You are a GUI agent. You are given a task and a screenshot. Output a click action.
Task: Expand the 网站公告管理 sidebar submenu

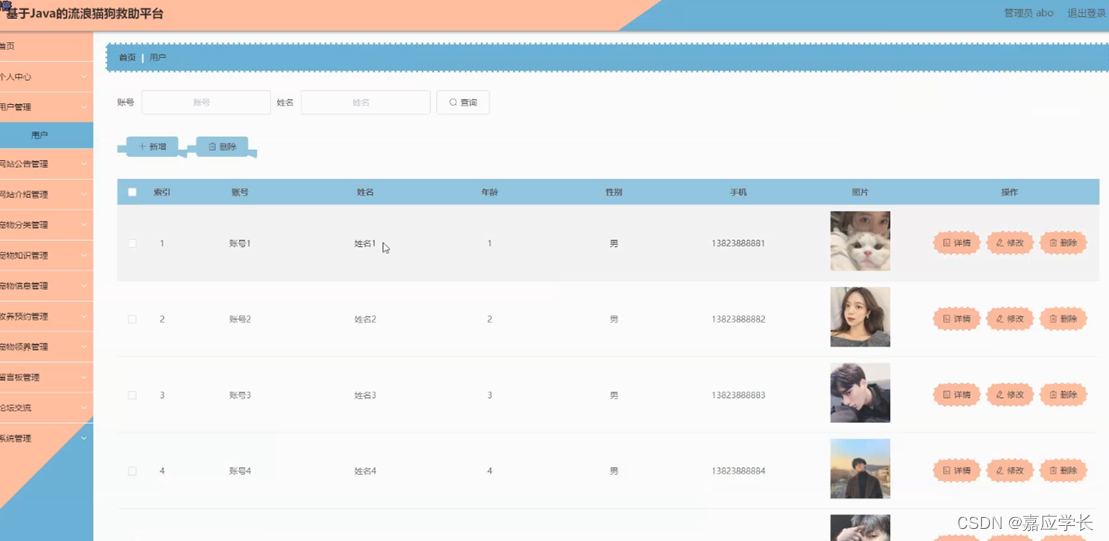click(46, 164)
